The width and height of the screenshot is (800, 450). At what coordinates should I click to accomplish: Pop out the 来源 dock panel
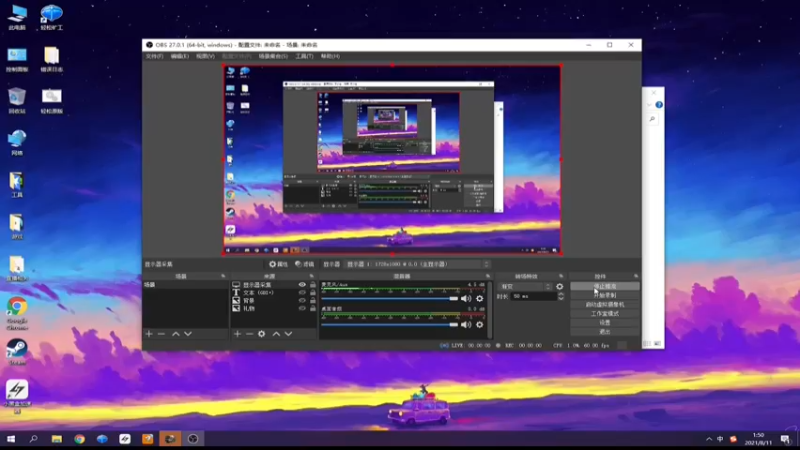point(311,276)
